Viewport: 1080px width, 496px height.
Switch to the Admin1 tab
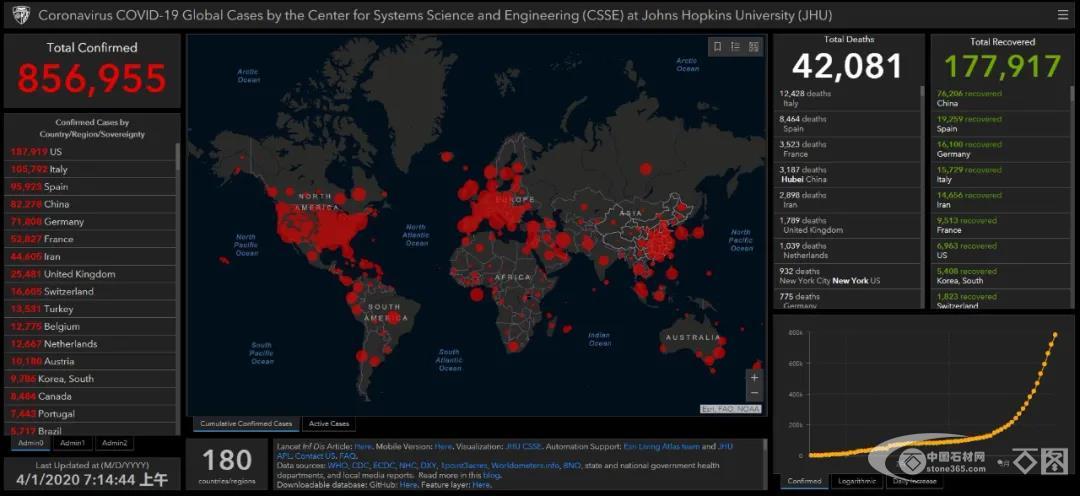click(x=73, y=443)
